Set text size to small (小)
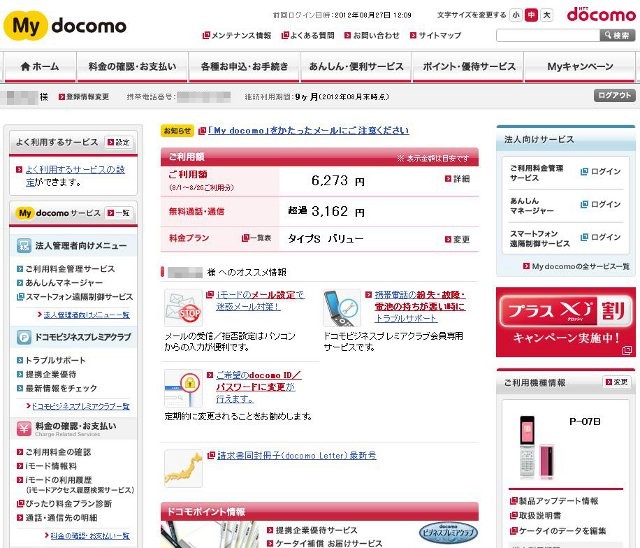The width and height of the screenshot is (640, 548). pos(516,16)
